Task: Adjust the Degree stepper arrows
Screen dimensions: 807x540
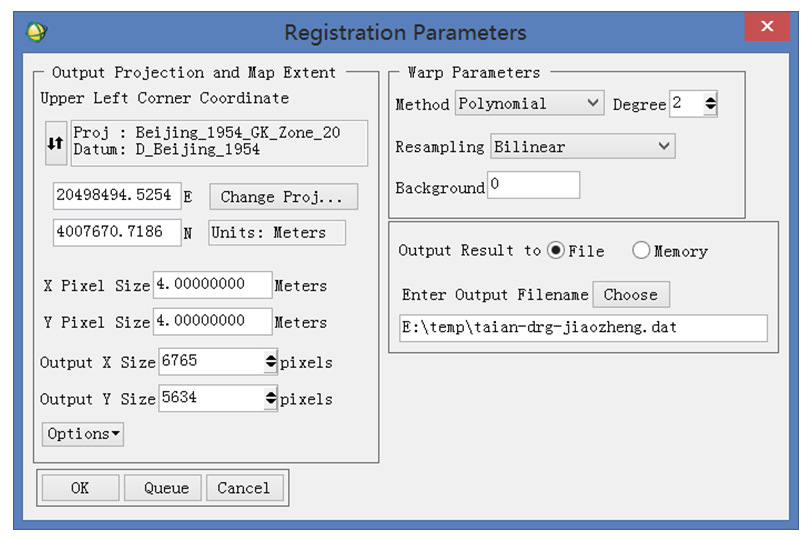Action: click(x=710, y=103)
